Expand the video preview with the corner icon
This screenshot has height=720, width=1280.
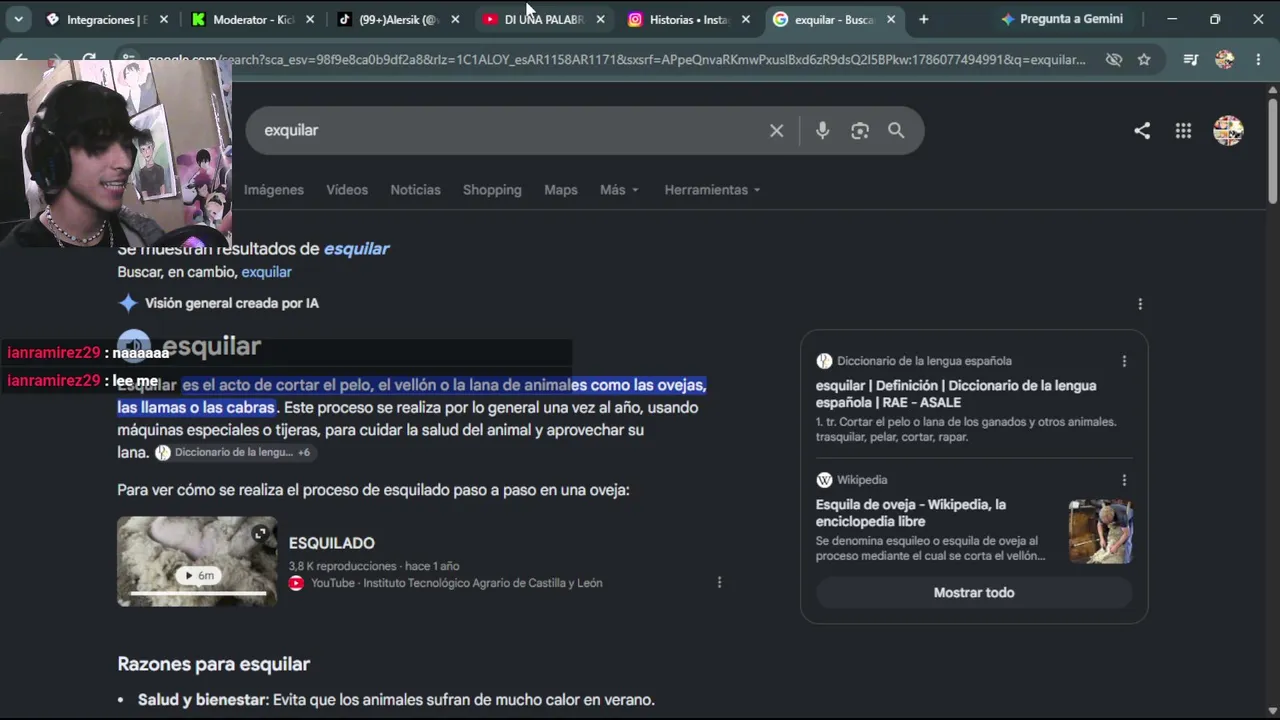click(260, 534)
